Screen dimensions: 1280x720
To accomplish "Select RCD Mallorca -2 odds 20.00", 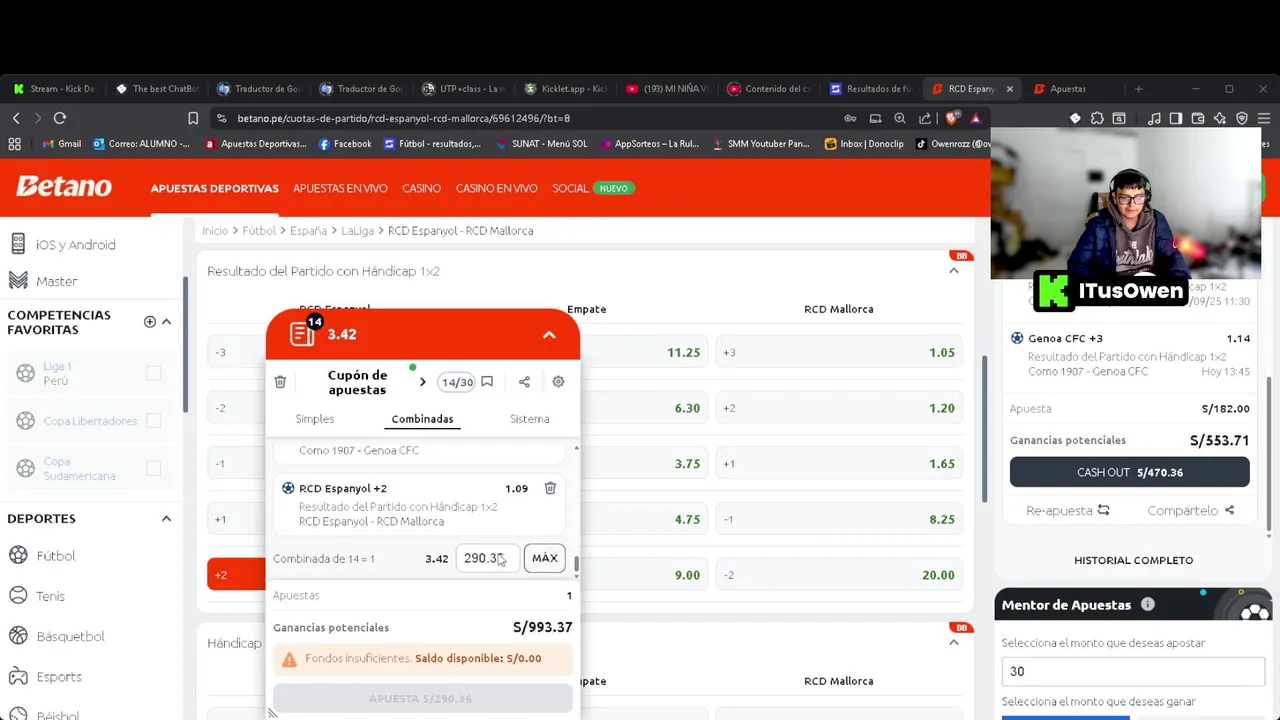I will (838, 575).
